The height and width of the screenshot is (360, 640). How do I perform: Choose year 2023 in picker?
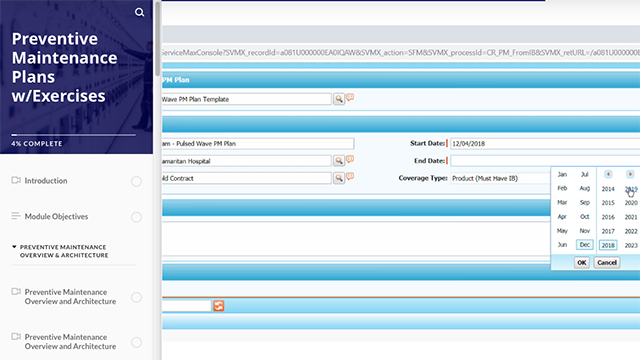point(631,245)
